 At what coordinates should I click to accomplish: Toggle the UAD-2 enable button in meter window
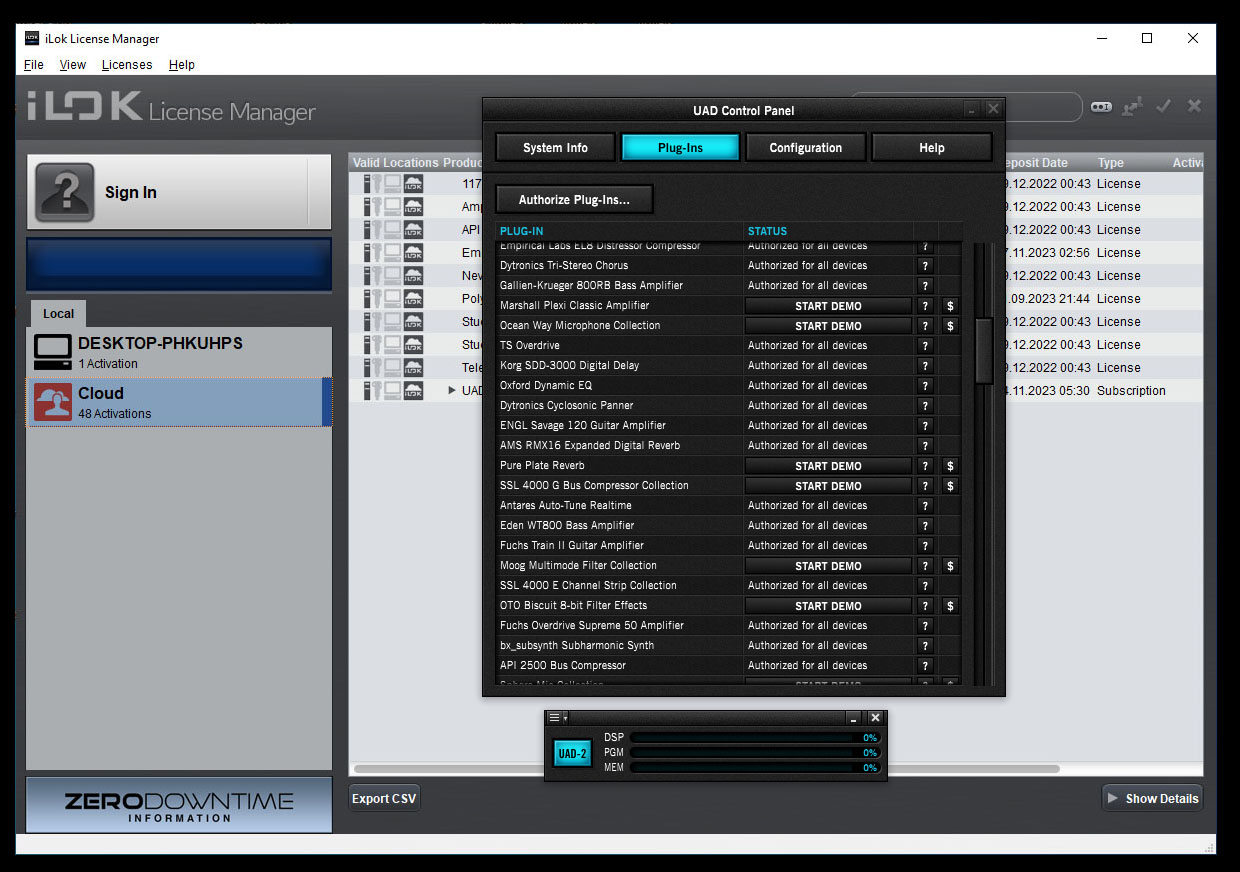[x=573, y=754]
